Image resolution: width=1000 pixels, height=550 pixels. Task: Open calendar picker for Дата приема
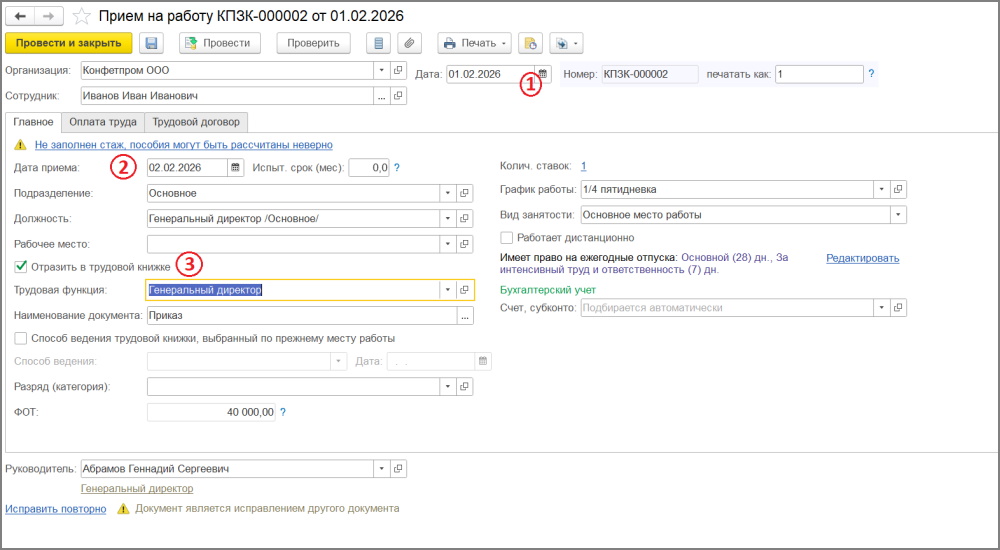pyautogui.click(x=235, y=168)
